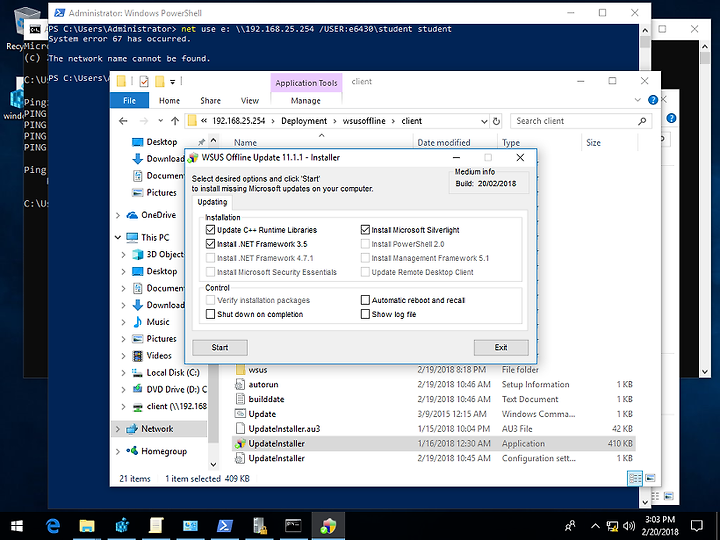Expand Network in navigation pane

pyautogui.click(x=118, y=429)
